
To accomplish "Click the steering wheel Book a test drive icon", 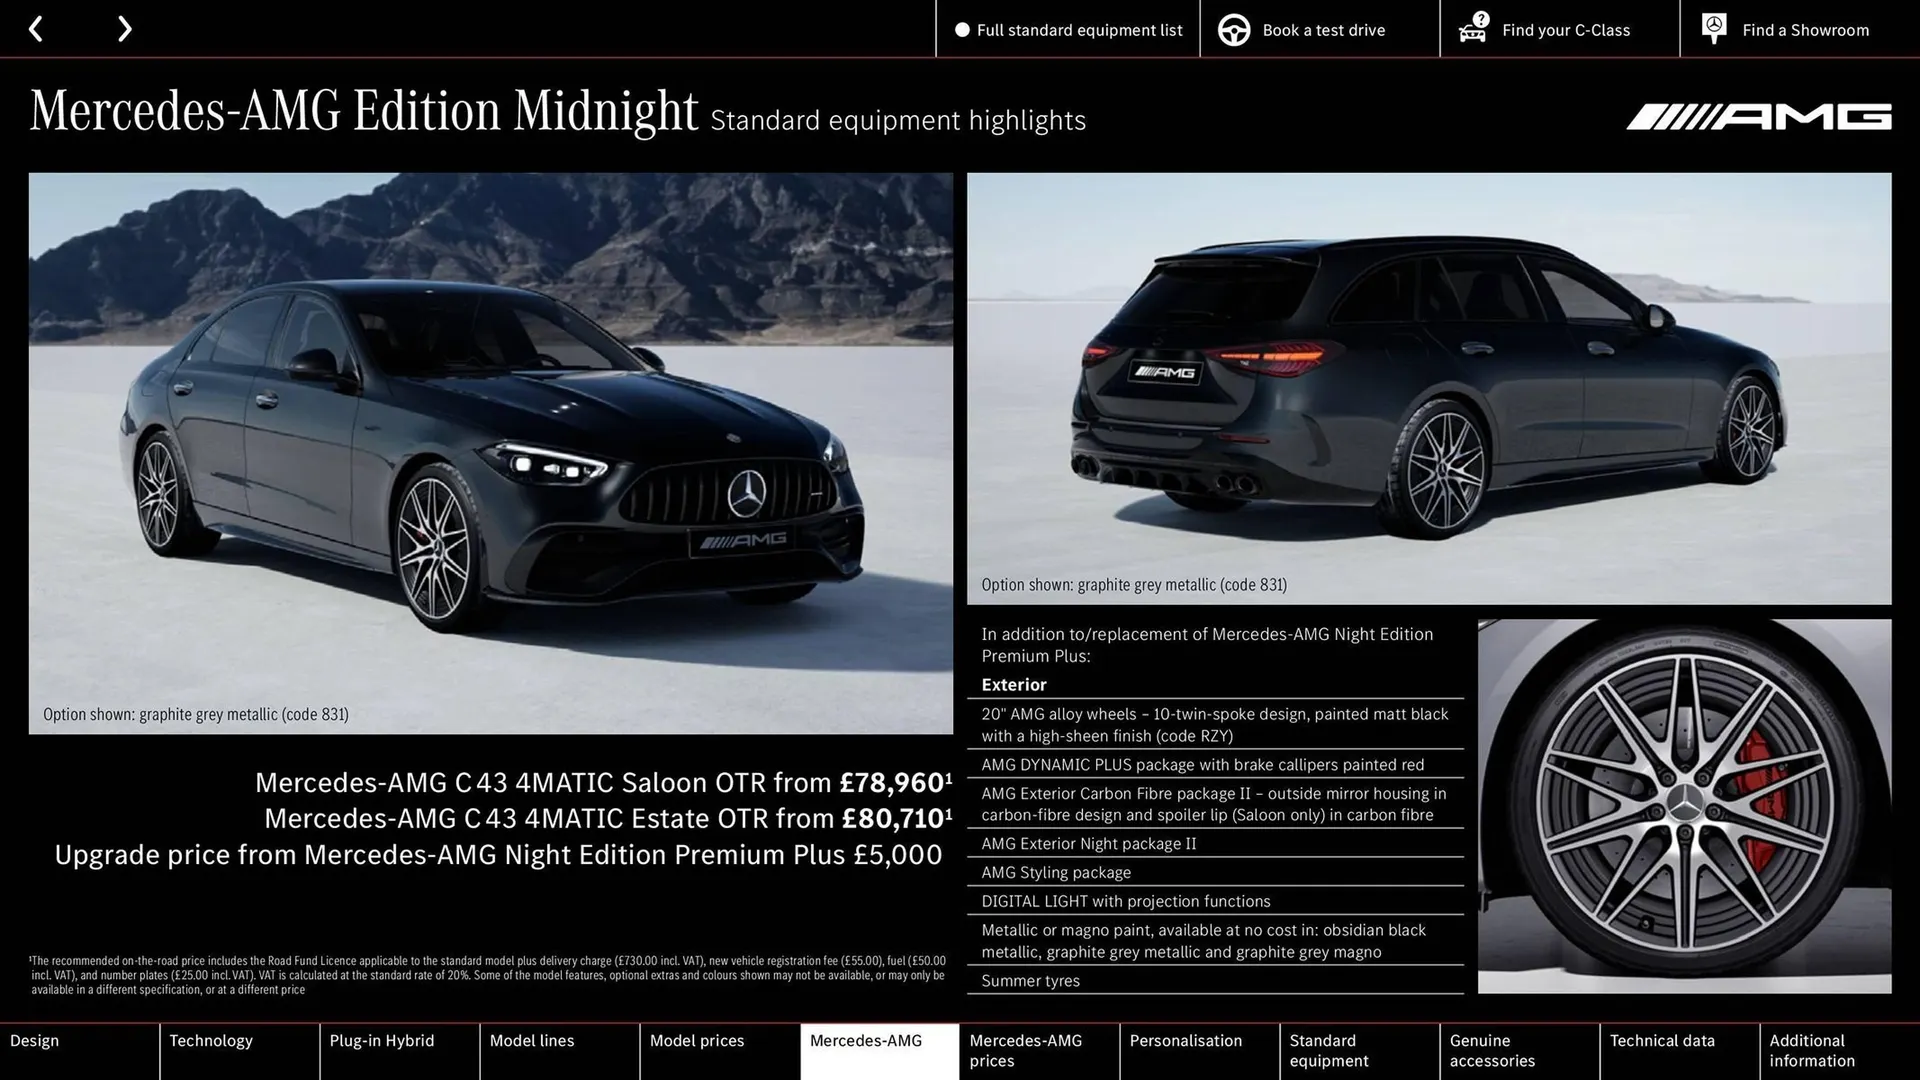I will pyautogui.click(x=1233, y=29).
